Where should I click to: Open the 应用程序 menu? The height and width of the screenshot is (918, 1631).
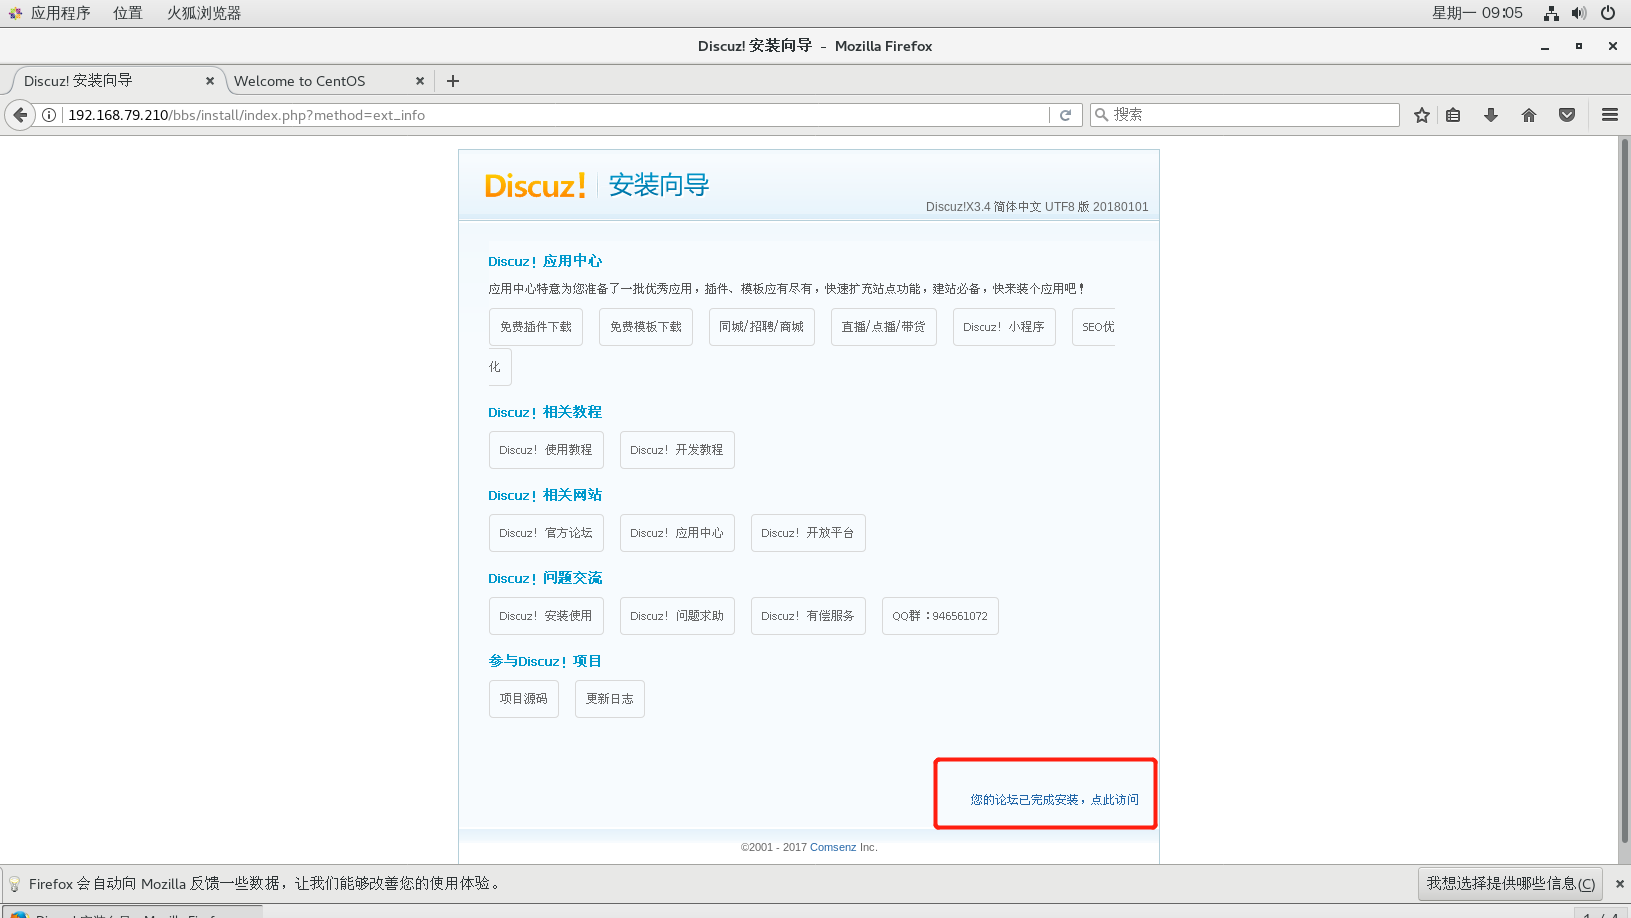coord(49,13)
